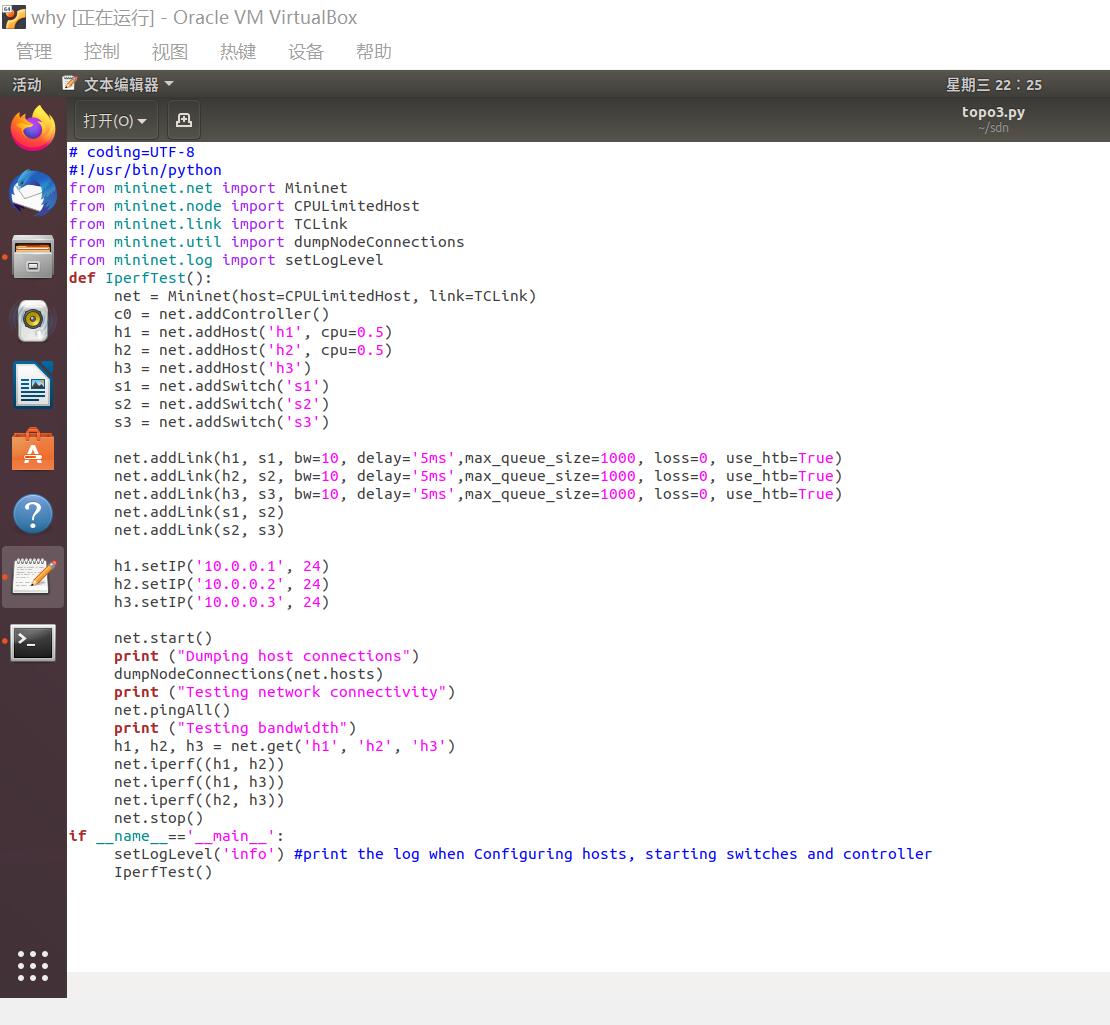Click final 'IperfTest()' call line
This screenshot has width=1110, height=1025.
click(x=163, y=872)
